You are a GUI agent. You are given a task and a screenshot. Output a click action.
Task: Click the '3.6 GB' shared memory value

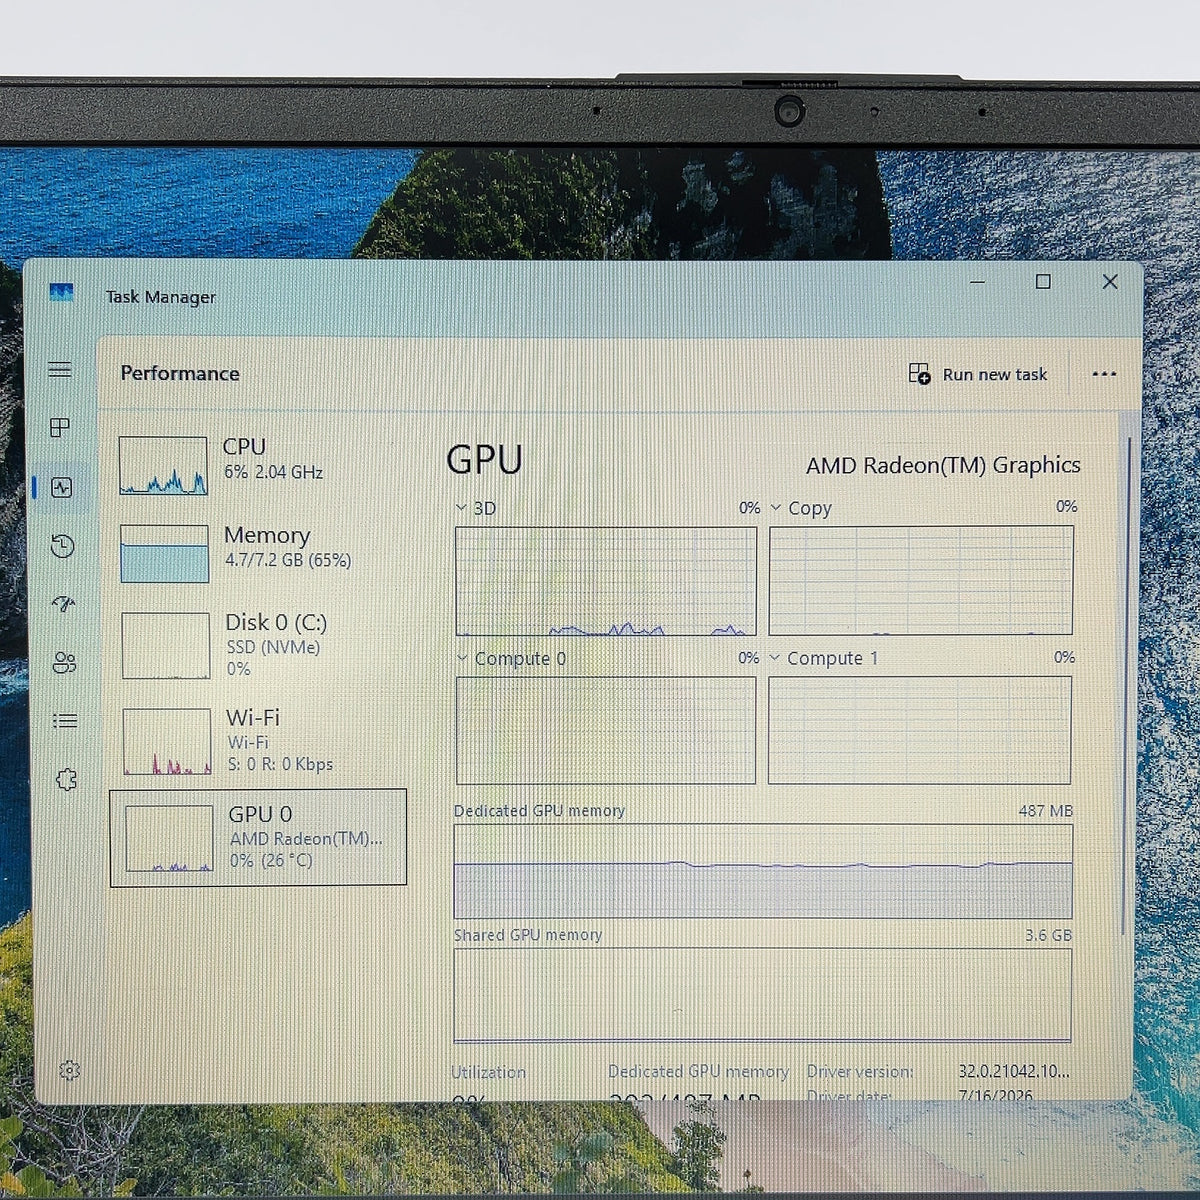[1048, 935]
